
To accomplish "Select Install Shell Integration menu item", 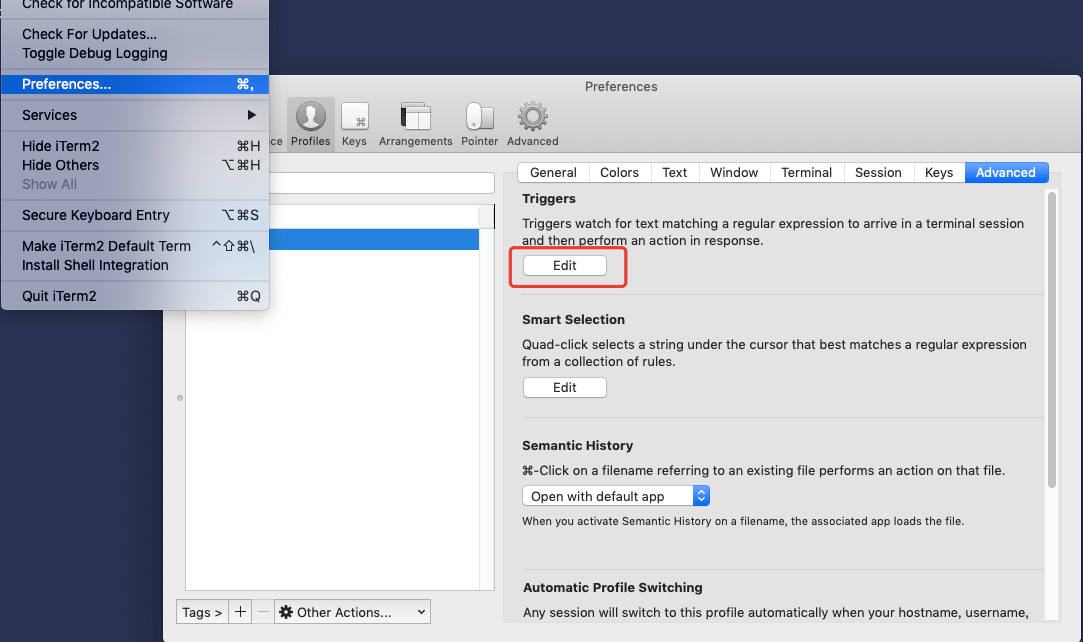I will click(x=135, y=266).
